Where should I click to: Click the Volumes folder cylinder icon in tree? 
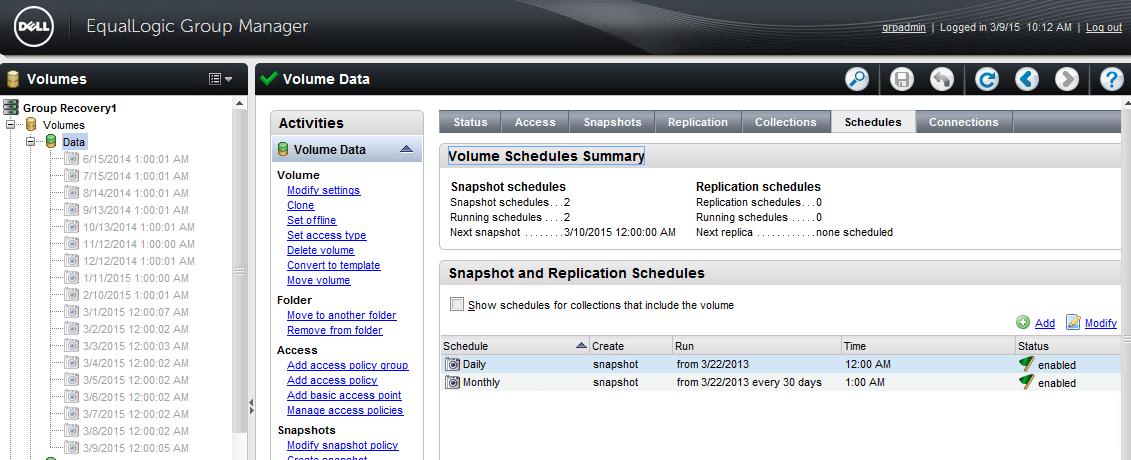(x=31, y=125)
